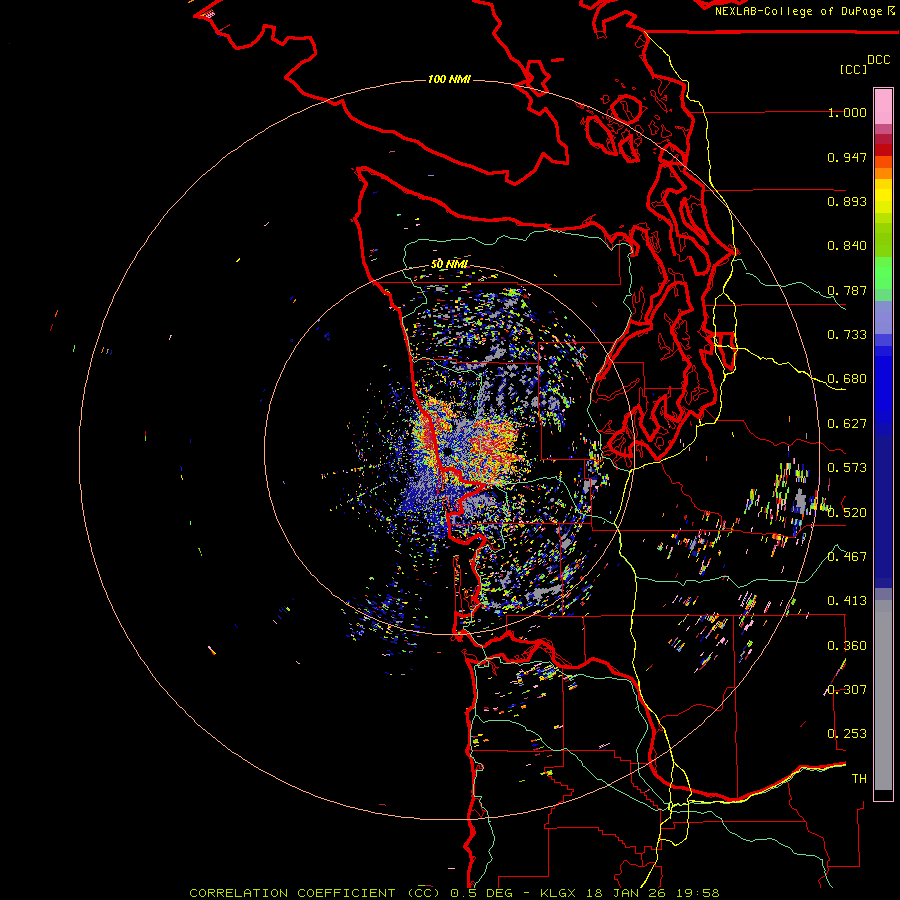Click the pink band atop the color scale
The width and height of the screenshot is (900, 900).
883,106
